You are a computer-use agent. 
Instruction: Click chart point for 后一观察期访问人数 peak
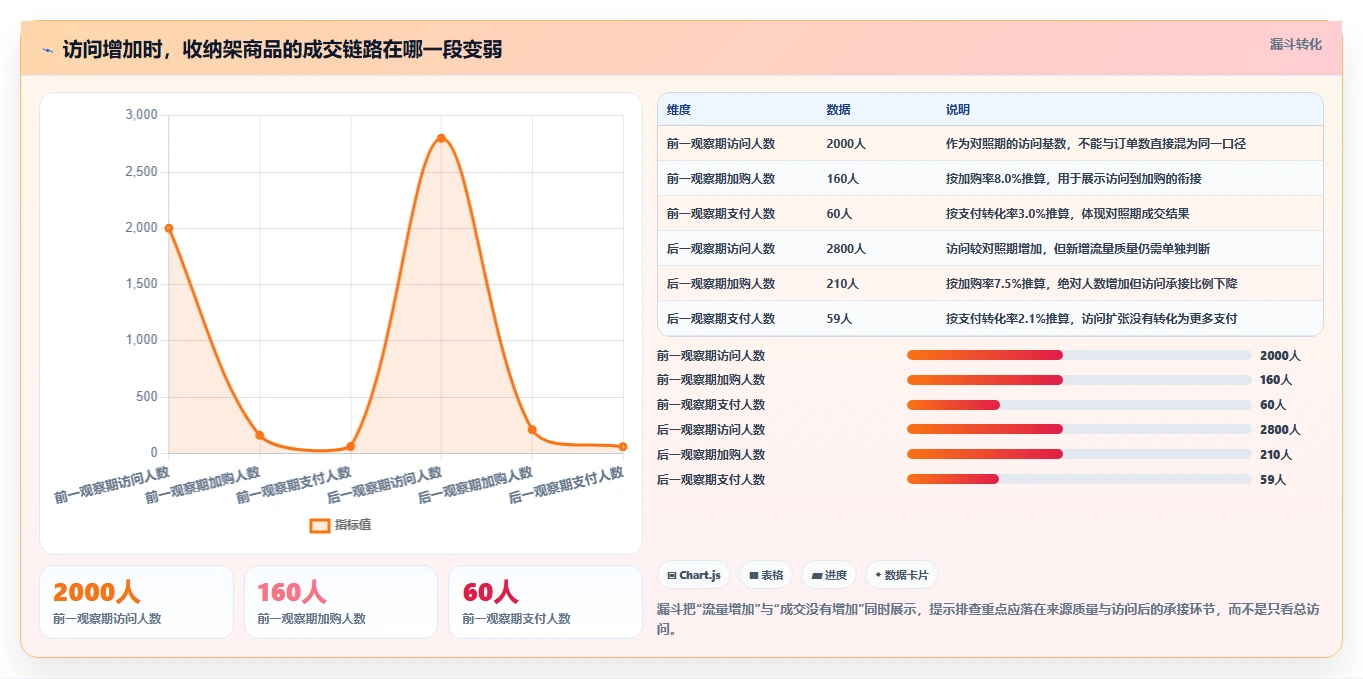(x=441, y=138)
